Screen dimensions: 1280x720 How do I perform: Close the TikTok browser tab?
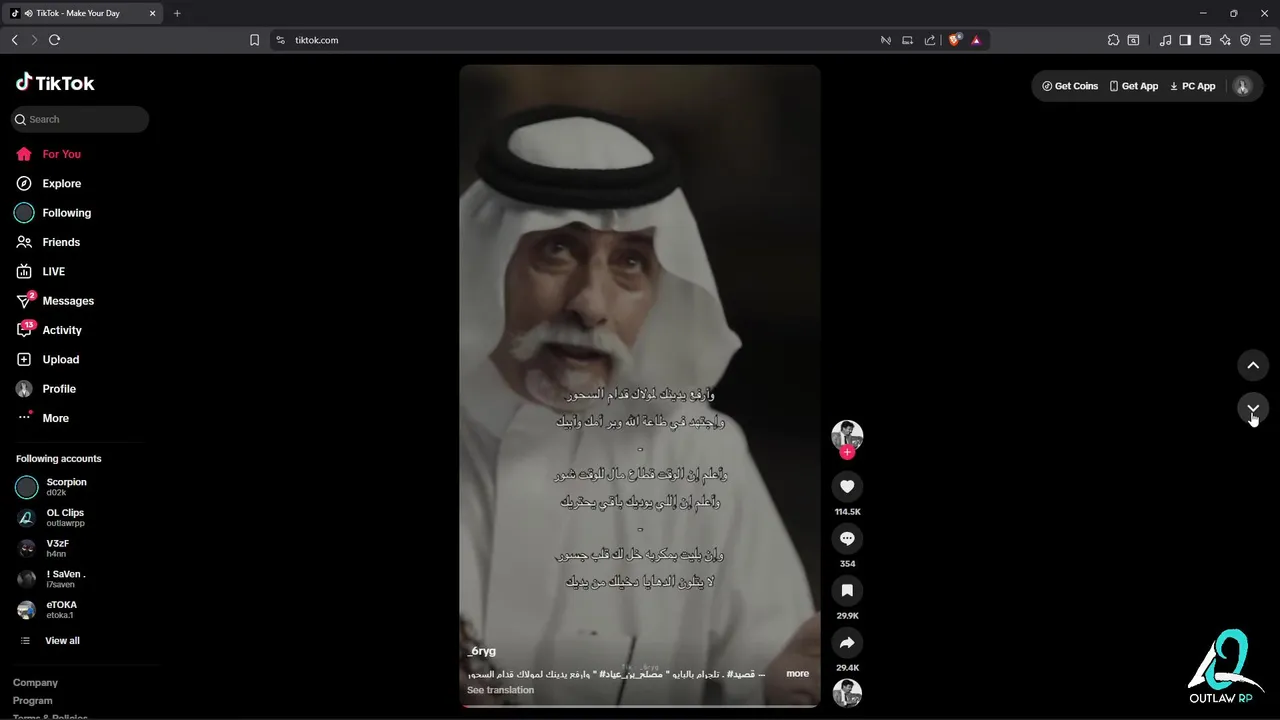pyautogui.click(x=152, y=13)
